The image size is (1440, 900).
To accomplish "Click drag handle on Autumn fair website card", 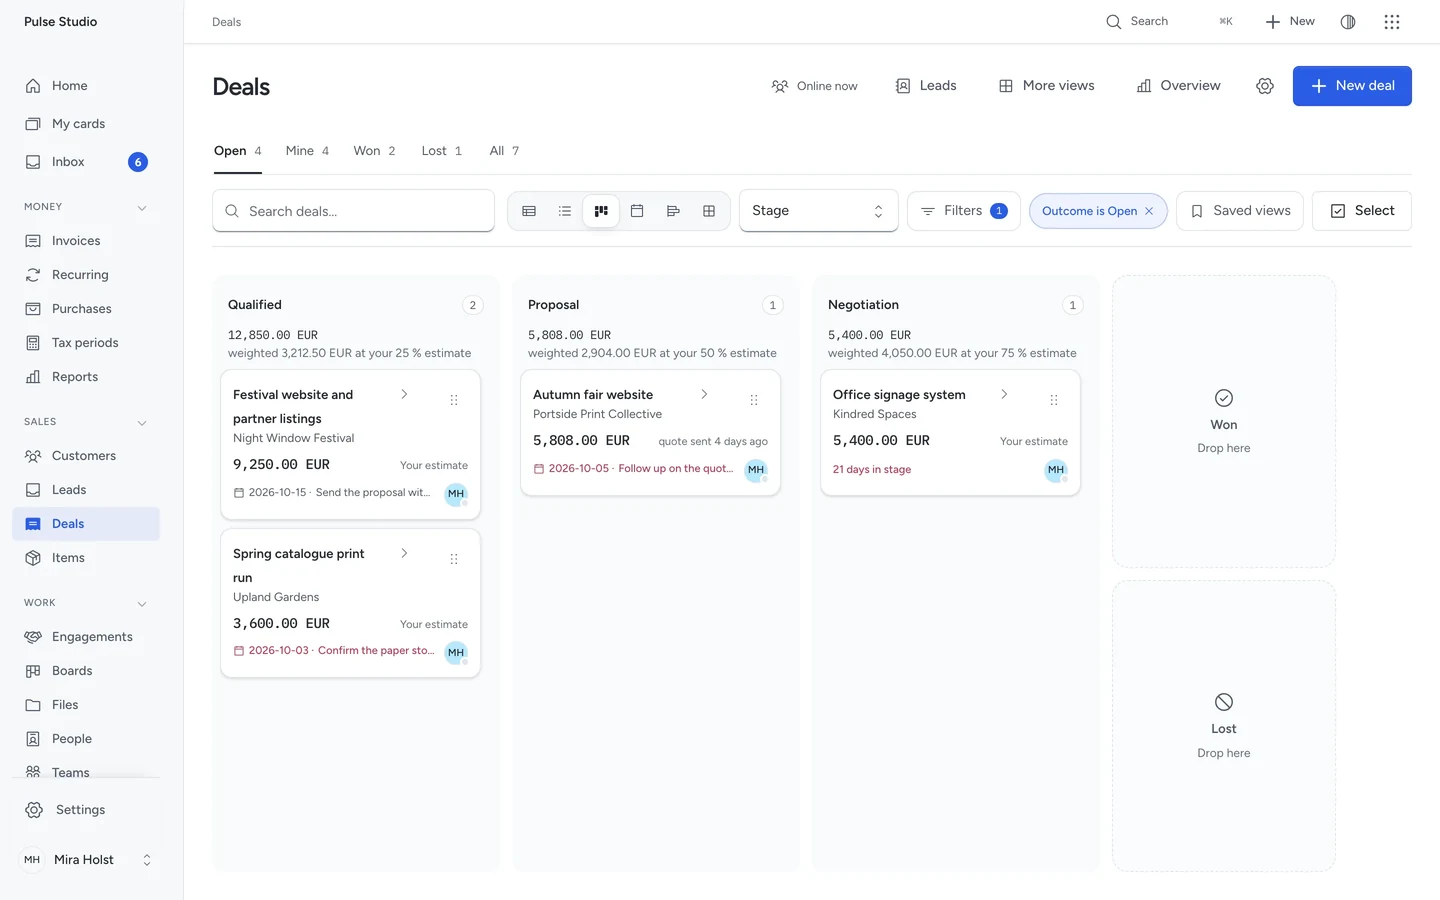I will [x=754, y=400].
